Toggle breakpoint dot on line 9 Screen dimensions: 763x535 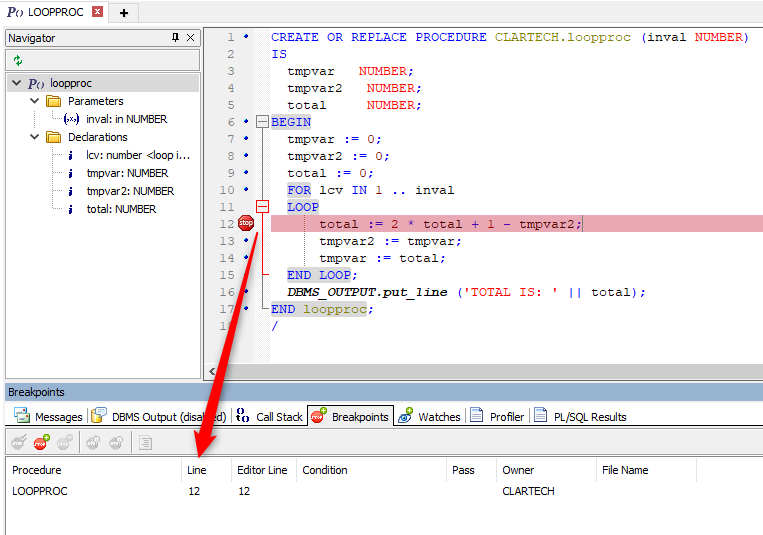click(x=246, y=172)
